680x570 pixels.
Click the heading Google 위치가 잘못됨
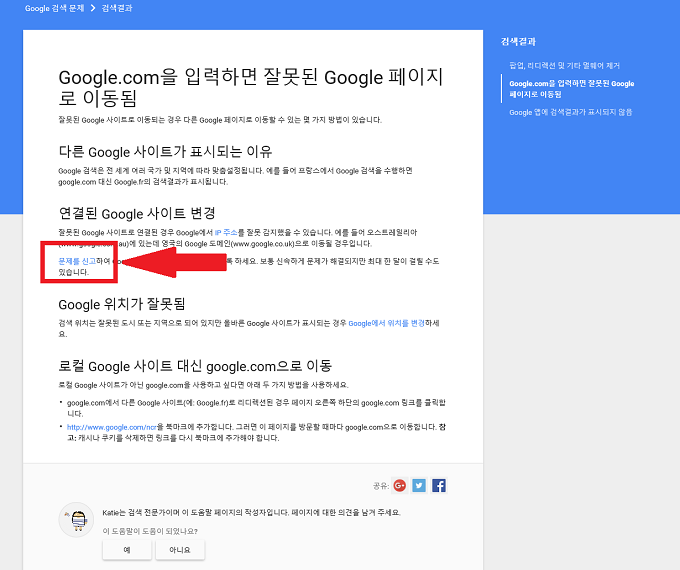point(122,304)
